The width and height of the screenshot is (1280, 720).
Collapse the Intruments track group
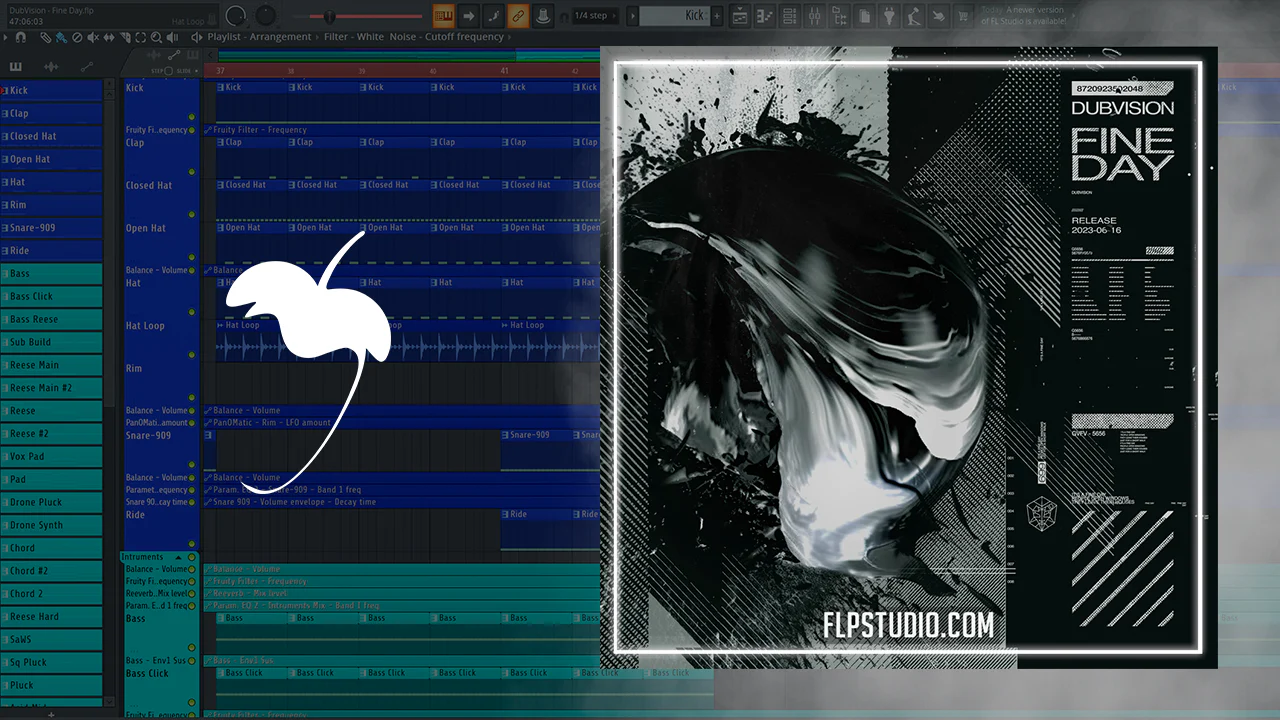[178, 557]
